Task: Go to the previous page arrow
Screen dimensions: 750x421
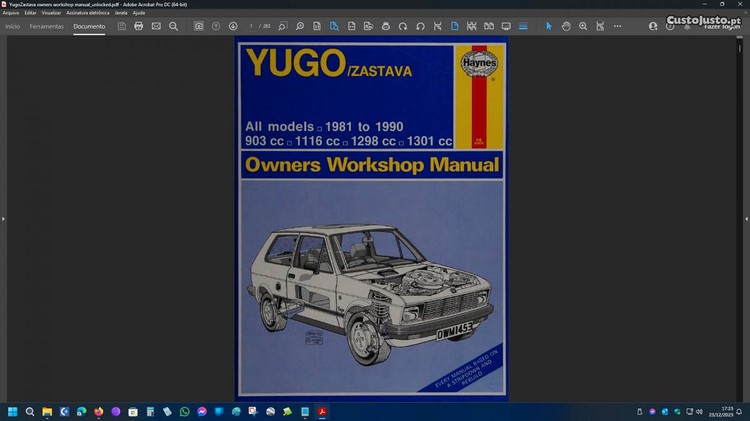Action: pyautogui.click(x=216, y=26)
